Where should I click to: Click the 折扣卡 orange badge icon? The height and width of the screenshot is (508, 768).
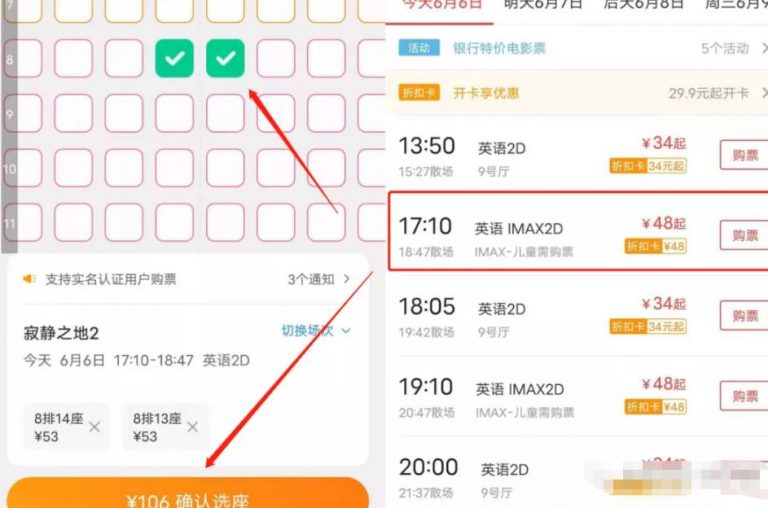click(x=419, y=93)
